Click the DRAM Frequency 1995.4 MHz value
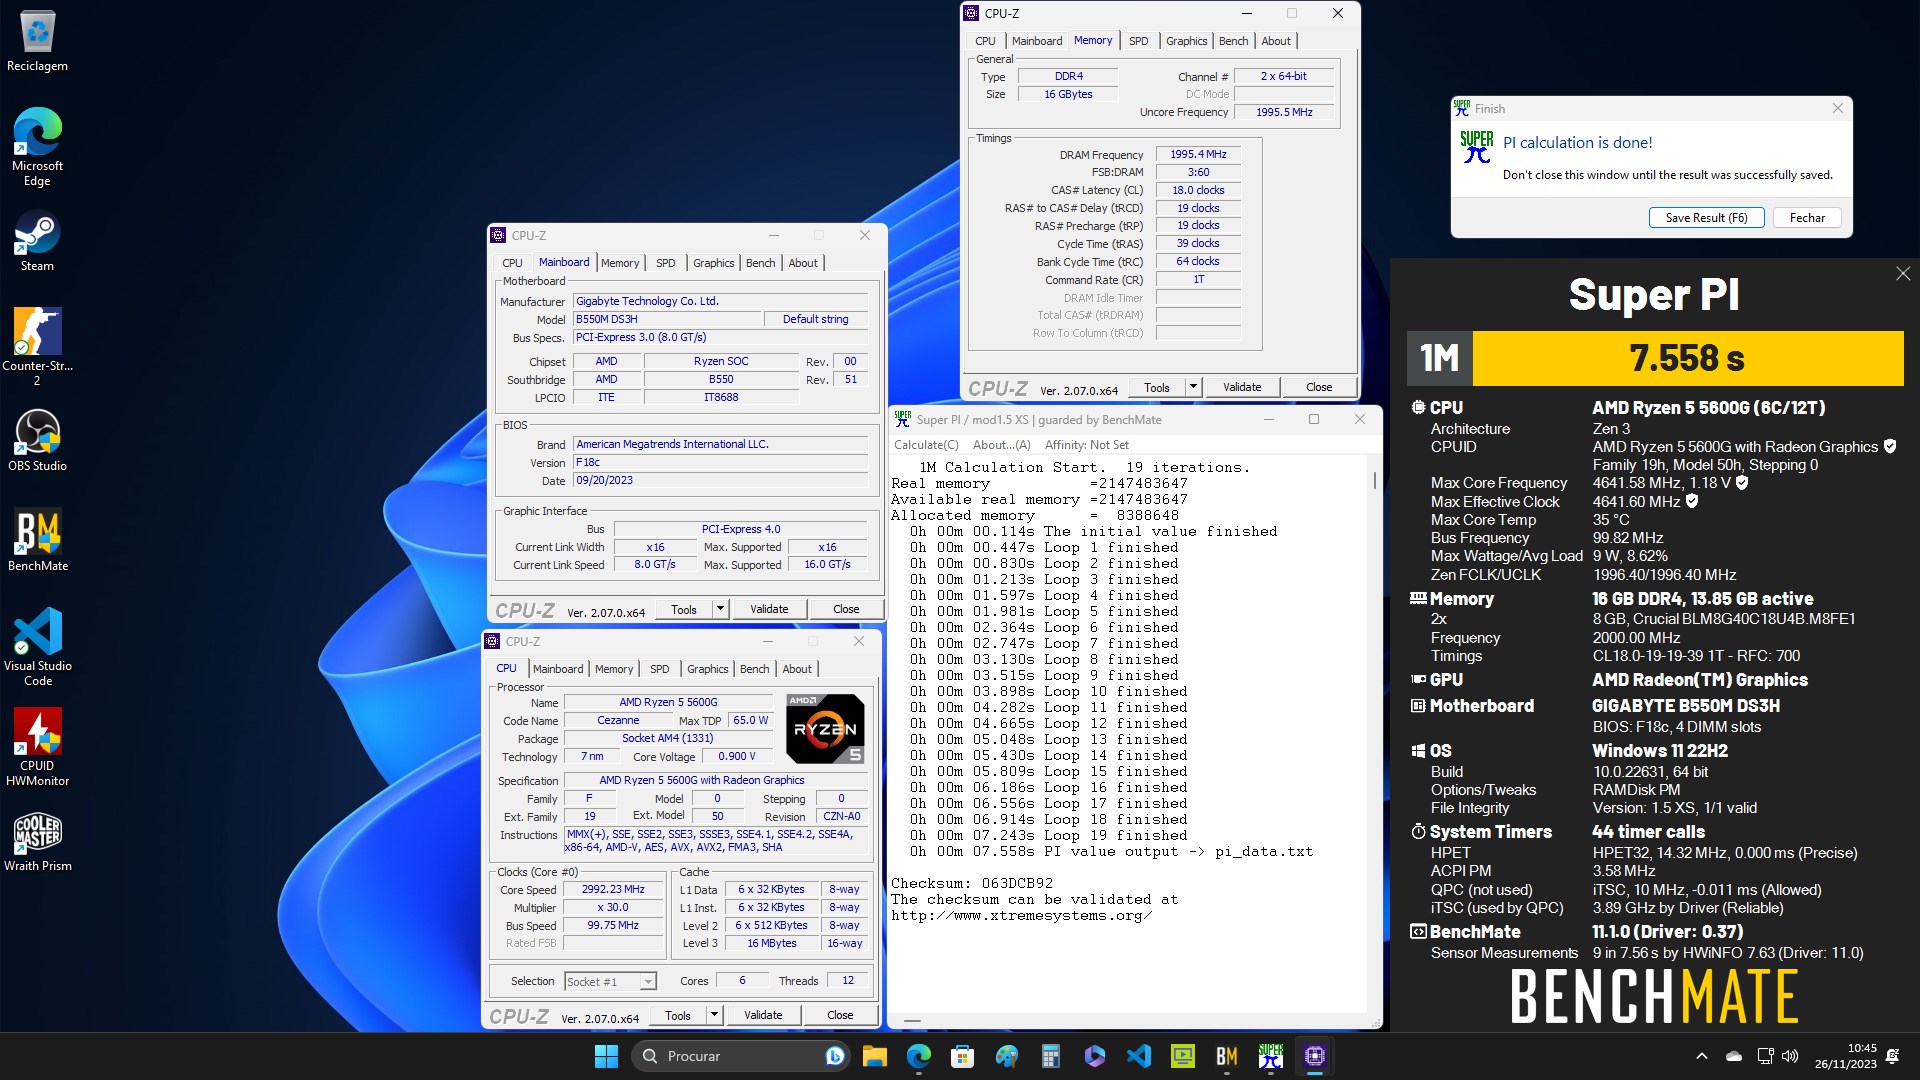This screenshot has height=1080, width=1920. 1198,155
